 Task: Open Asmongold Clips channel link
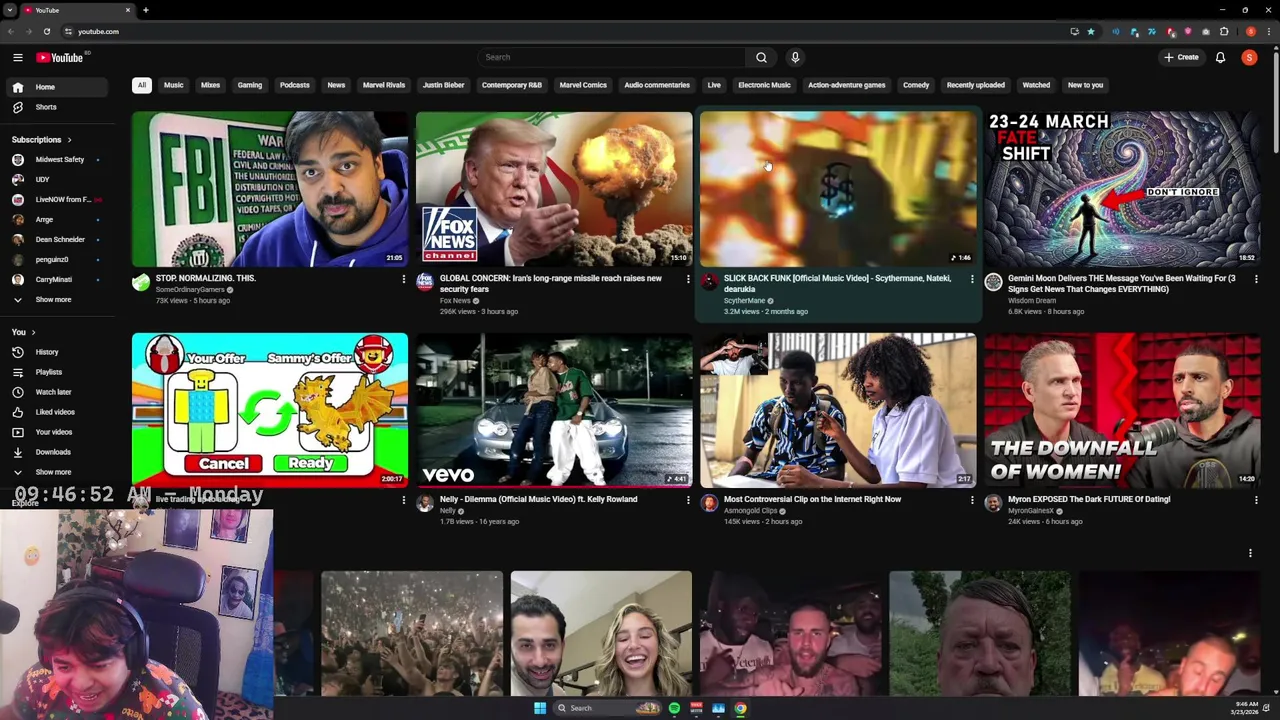pos(751,511)
